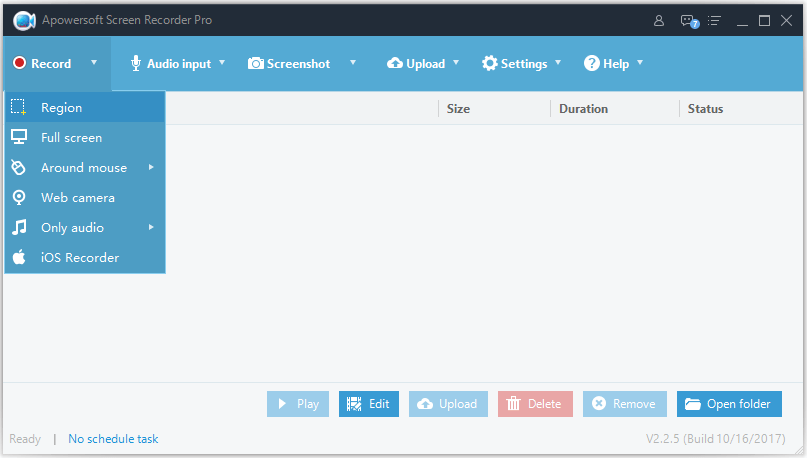Expand the Audio input dropdown arrow
The image size is (807, 458).
(222, 63)
